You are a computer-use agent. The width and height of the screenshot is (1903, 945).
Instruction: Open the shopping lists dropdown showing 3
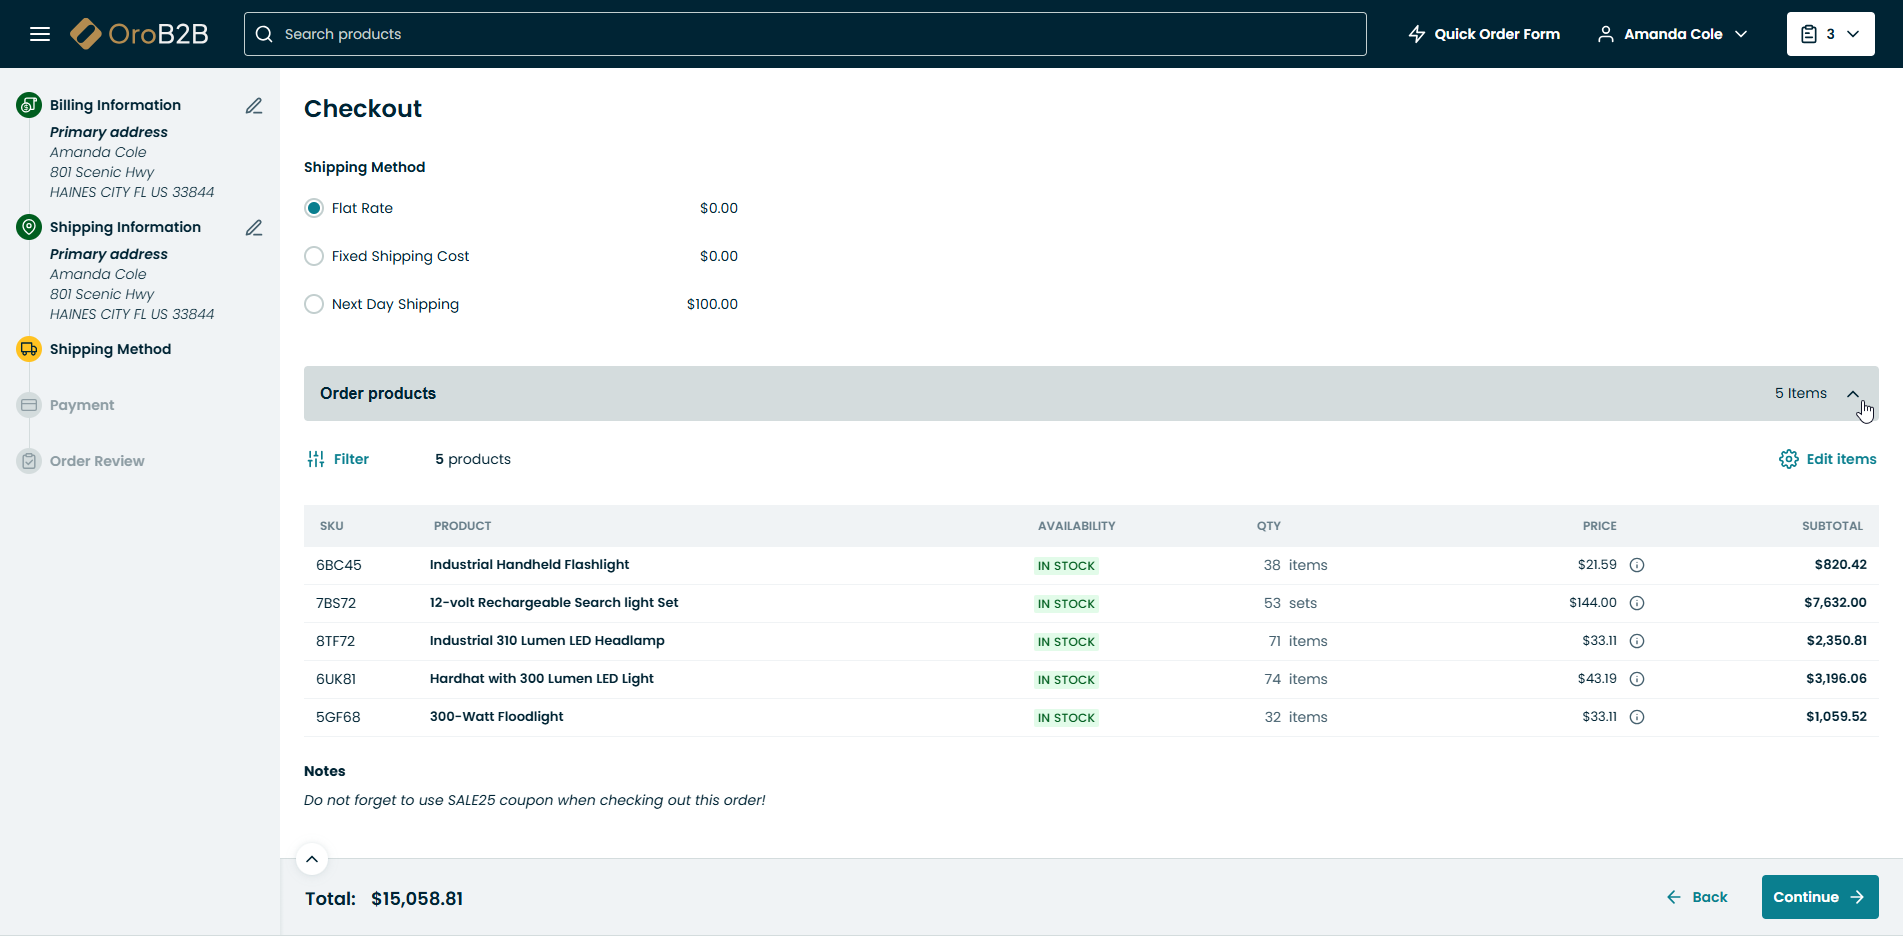coord(1830,34)
